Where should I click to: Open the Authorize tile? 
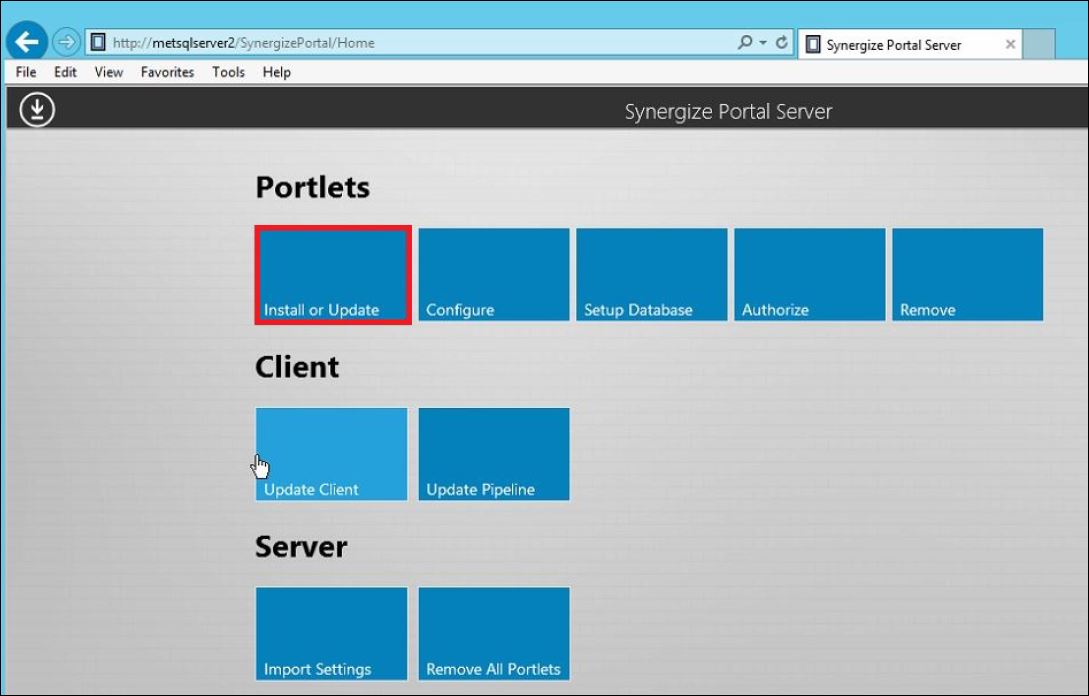coord(810,275)
